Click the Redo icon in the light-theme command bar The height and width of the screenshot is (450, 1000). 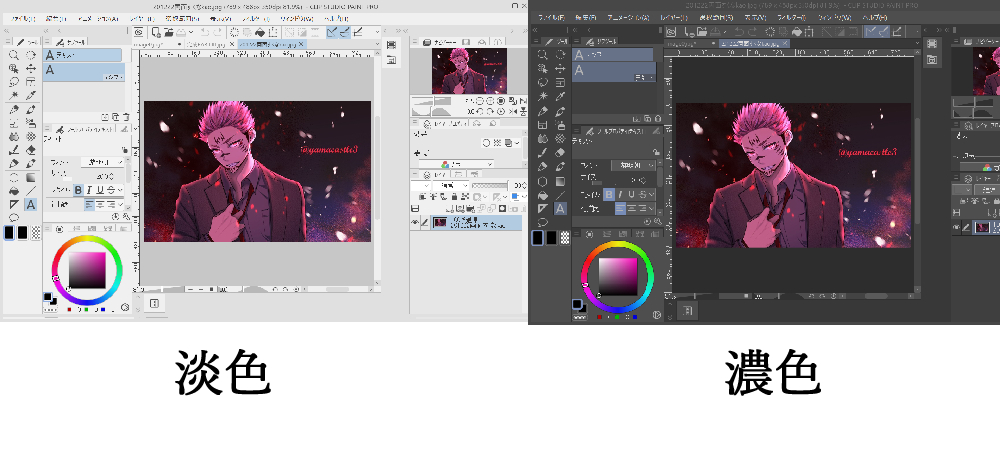[218, 32]
